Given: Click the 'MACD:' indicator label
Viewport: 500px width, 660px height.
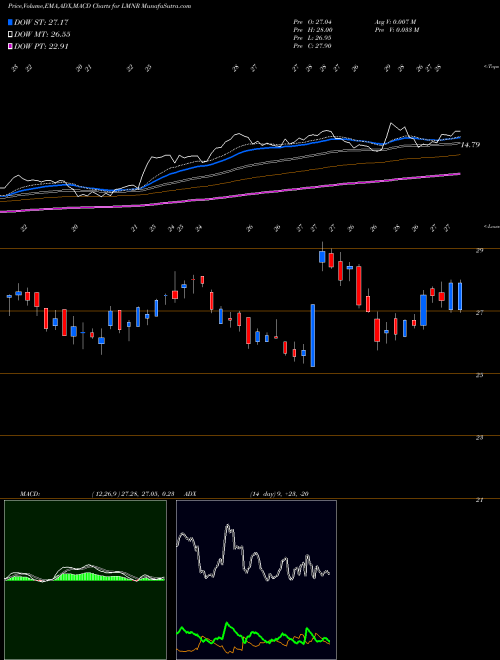Looking at the screenshot, I should 29,494.
